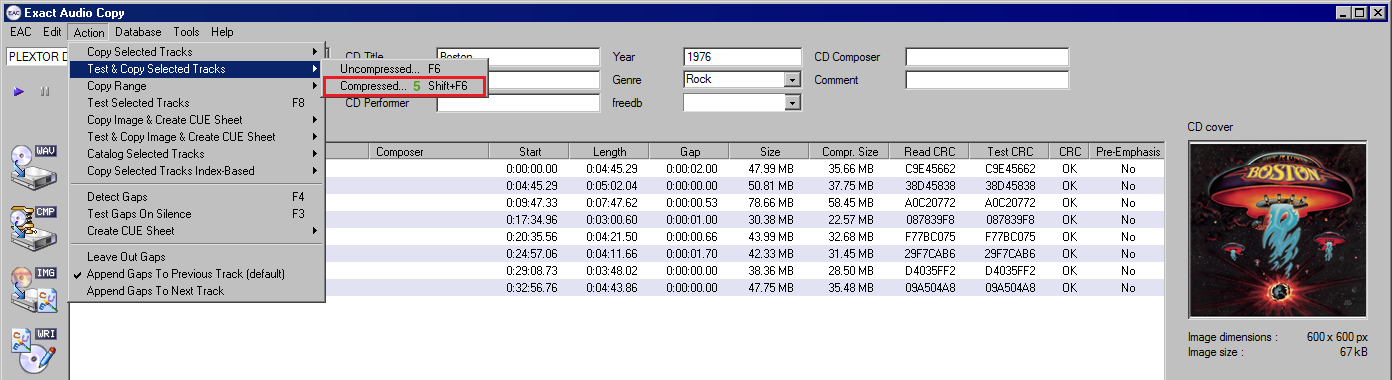
Task: Open the Help menu
Action: (222, 32)
